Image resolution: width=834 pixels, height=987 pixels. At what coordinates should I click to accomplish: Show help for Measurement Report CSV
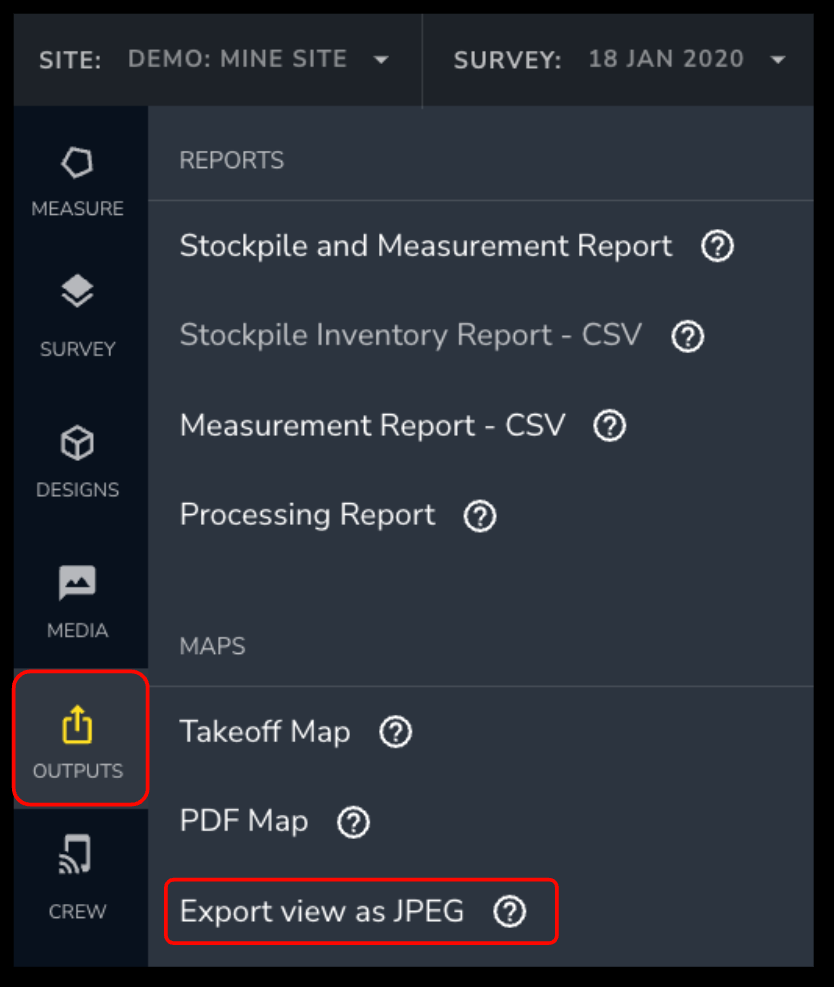(x=609, y=426)
